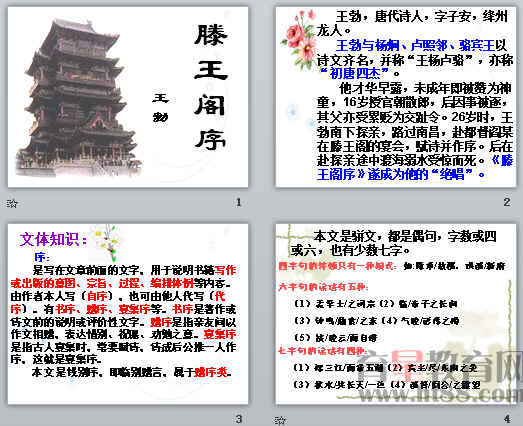Click slide number 3 label

(x=238, y=419)
